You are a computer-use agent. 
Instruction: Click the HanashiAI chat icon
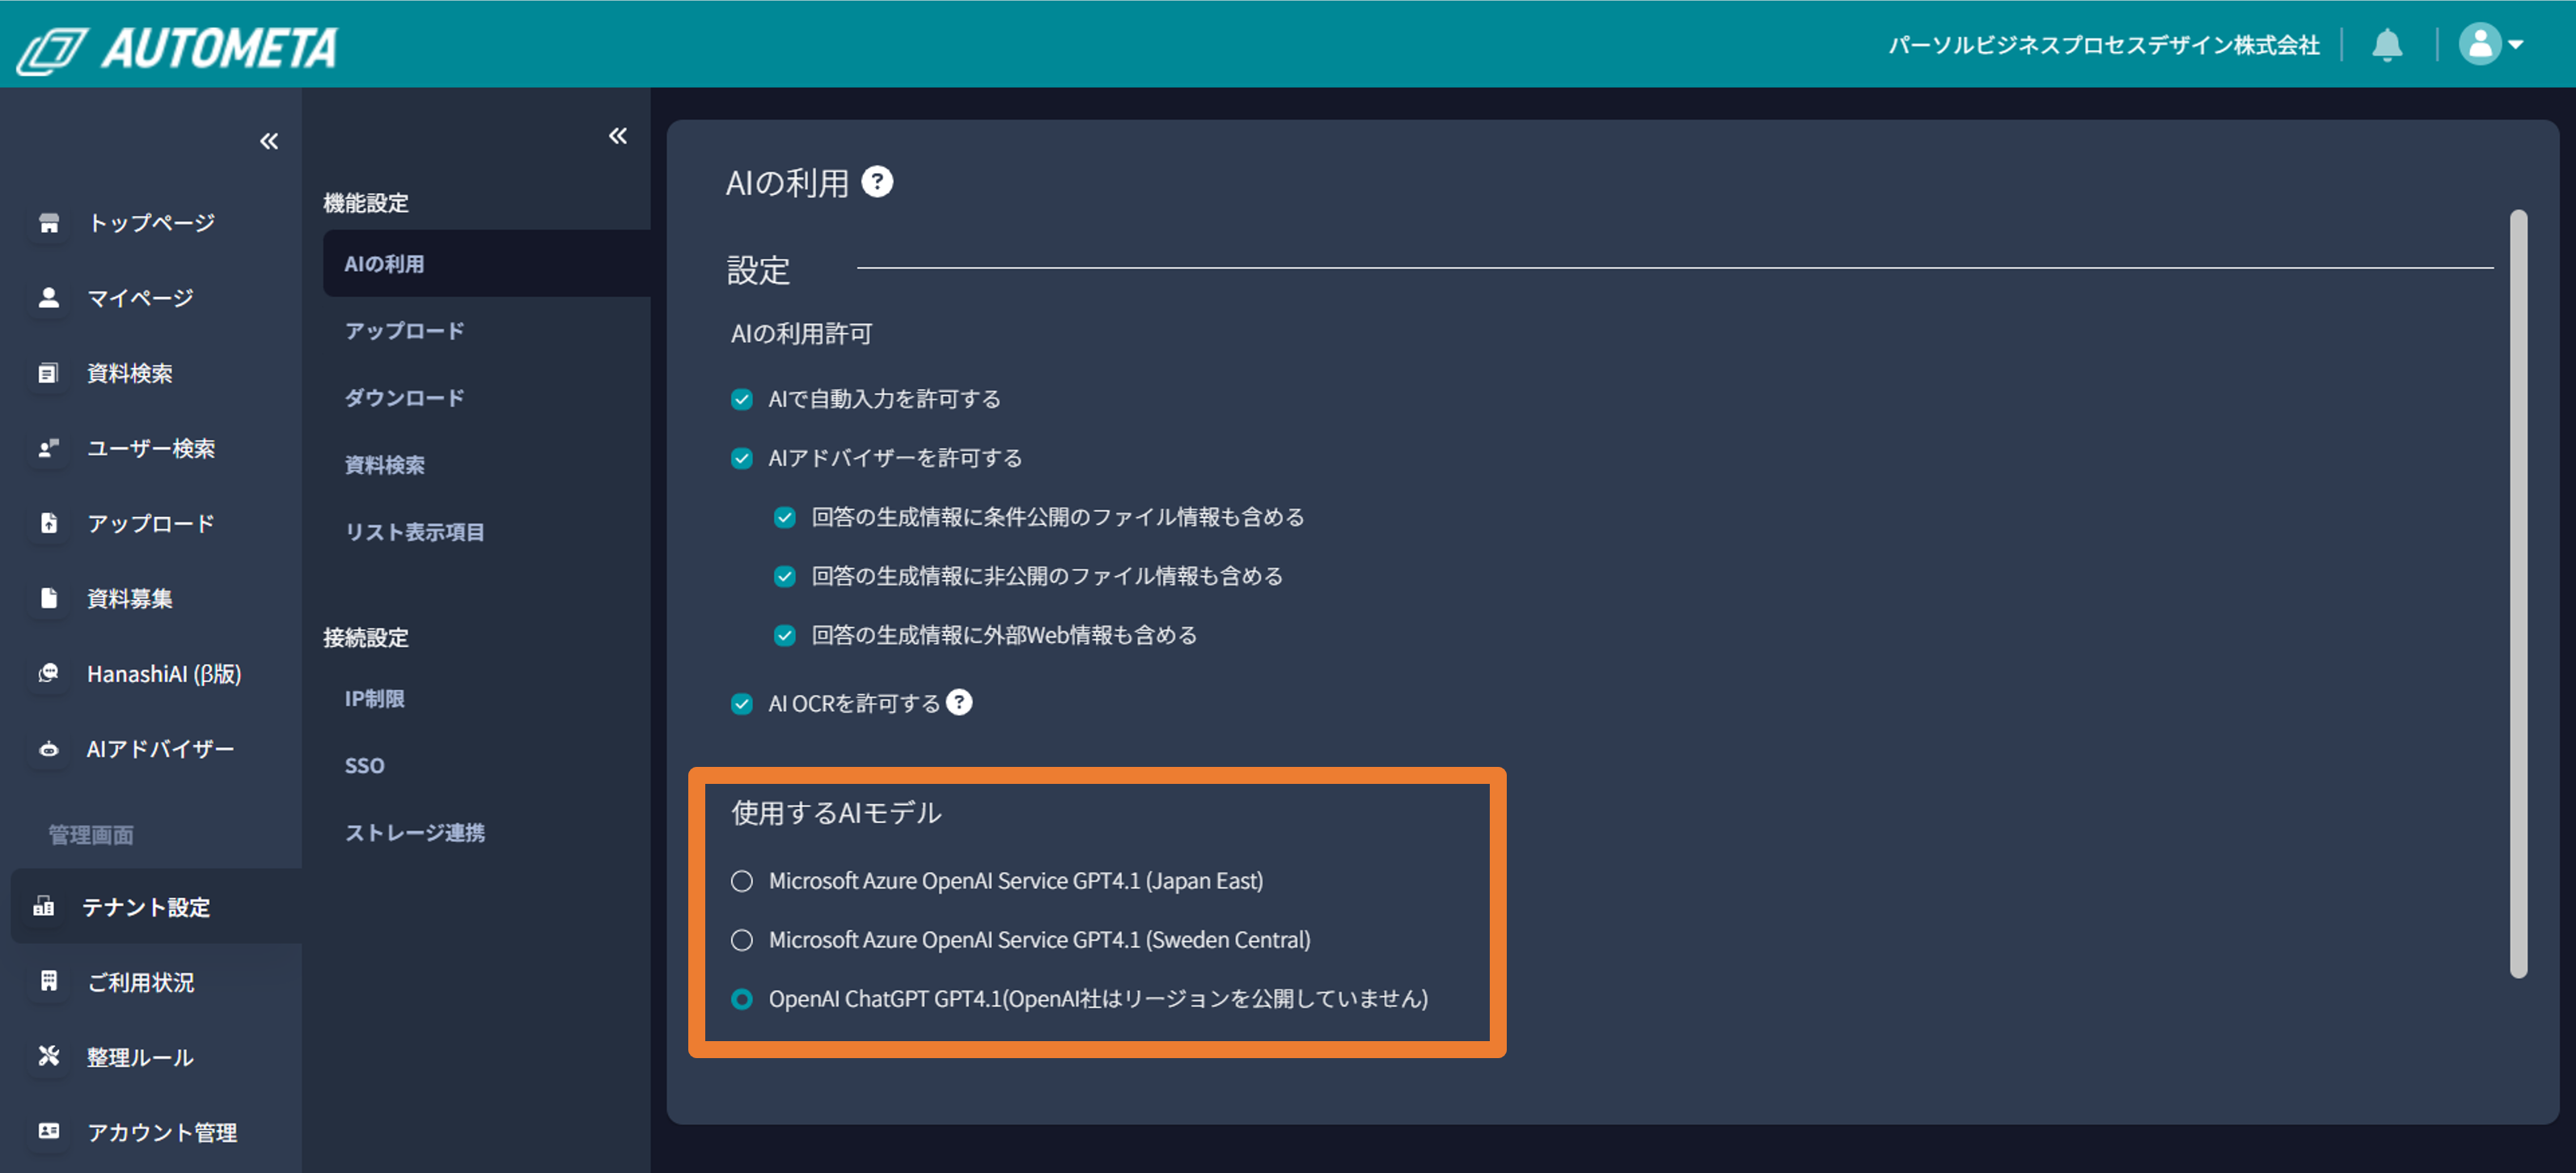pos(49,674)
